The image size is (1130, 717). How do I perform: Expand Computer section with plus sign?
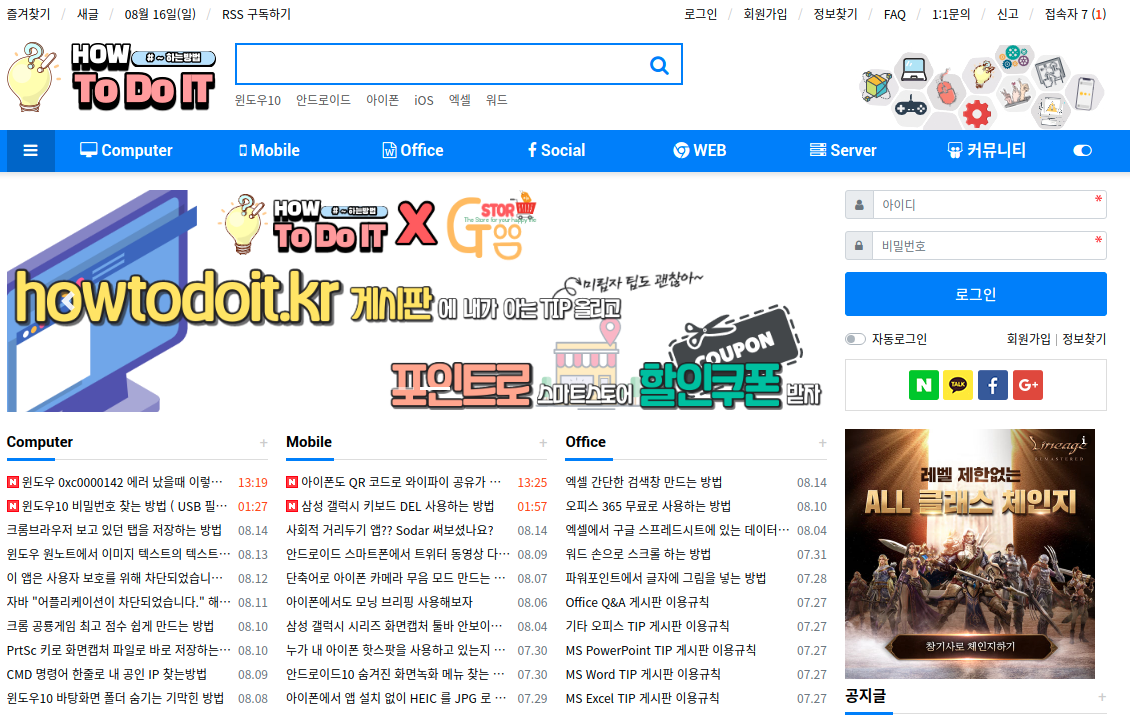tap(264, 443)
